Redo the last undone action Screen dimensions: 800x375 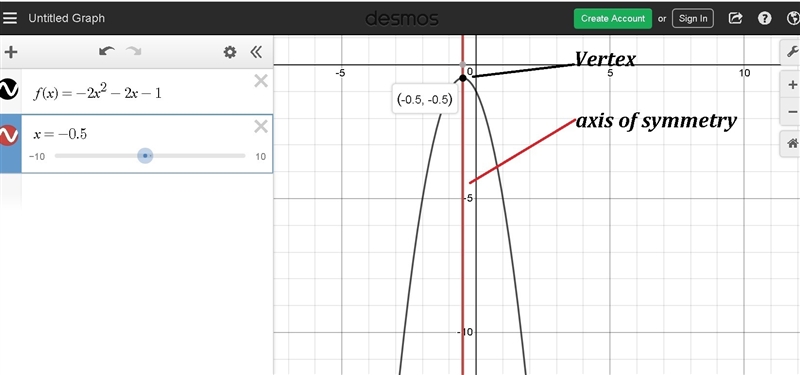(x=134, y=52)
